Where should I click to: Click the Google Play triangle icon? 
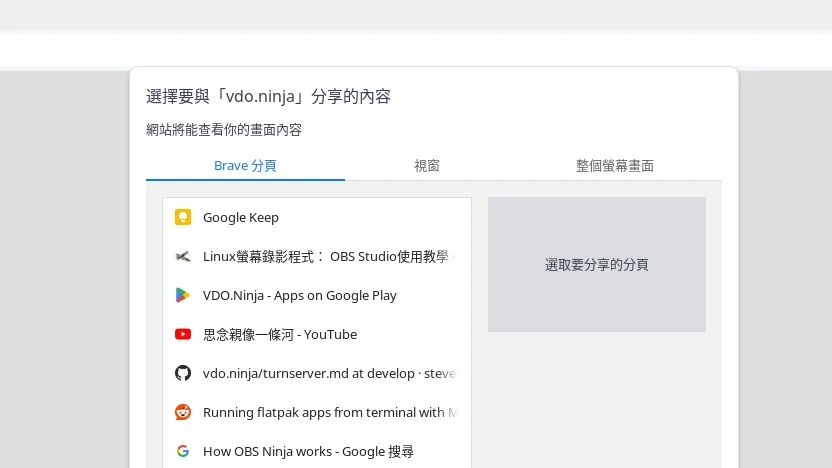pyautogui.click(x=183, y=295)
